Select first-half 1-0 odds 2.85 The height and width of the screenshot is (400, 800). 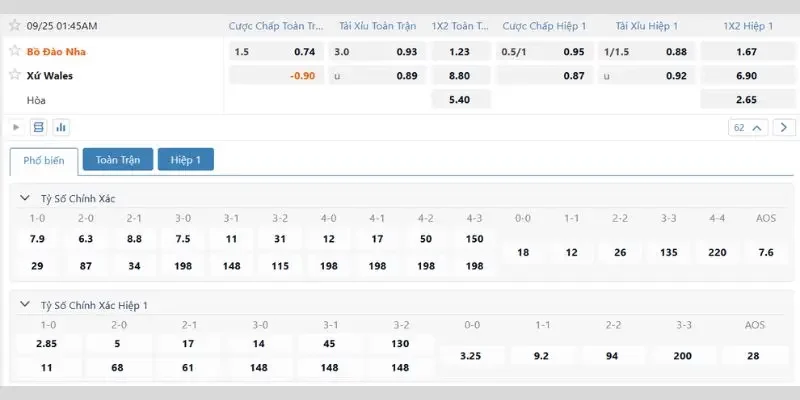46,343
